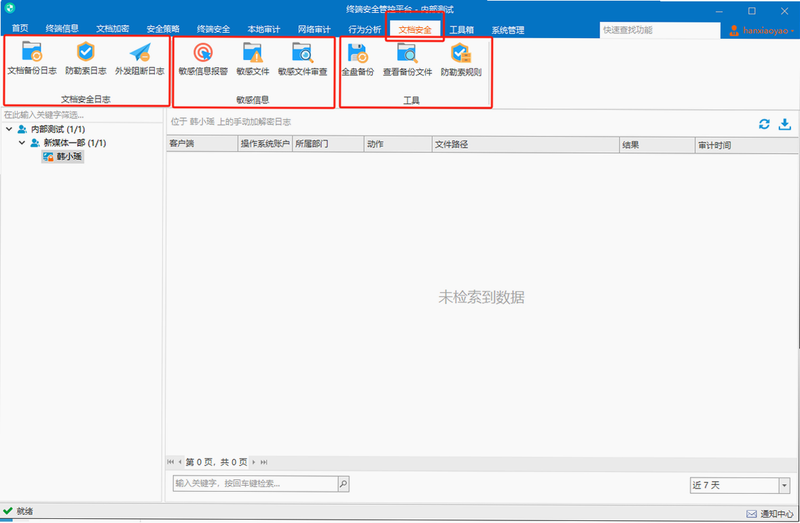
Task: Start 全盘备份 full disk backup
Action: (x=358, y=60)
